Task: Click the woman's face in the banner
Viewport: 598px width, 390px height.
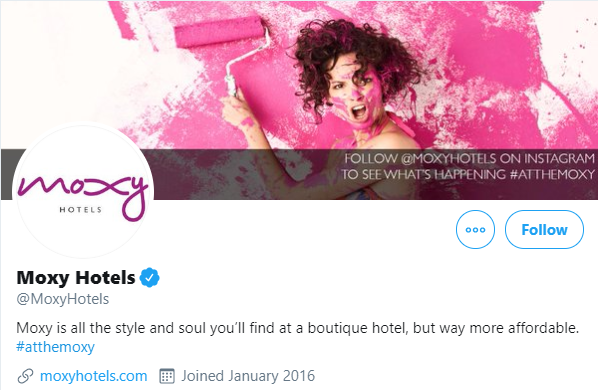Action: pos(353,95)
